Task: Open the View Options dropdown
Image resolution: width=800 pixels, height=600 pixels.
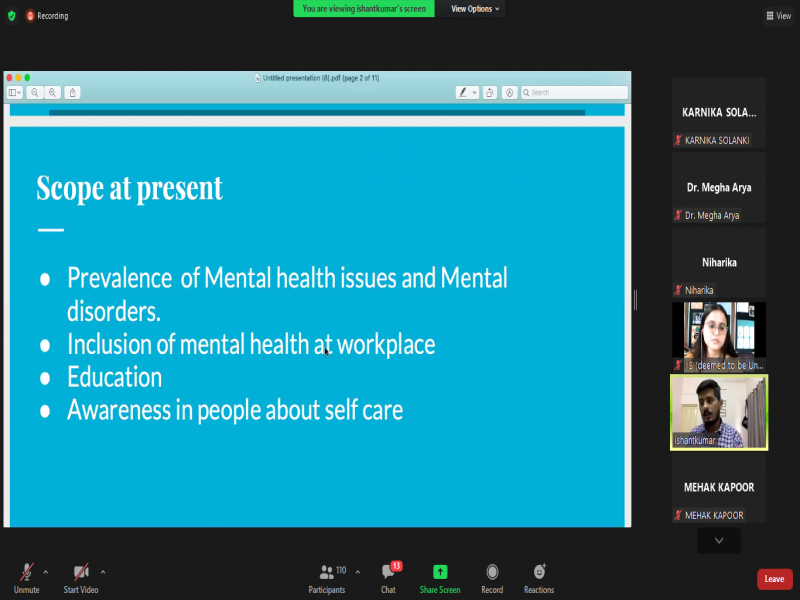Action: [x=475, y=9]
